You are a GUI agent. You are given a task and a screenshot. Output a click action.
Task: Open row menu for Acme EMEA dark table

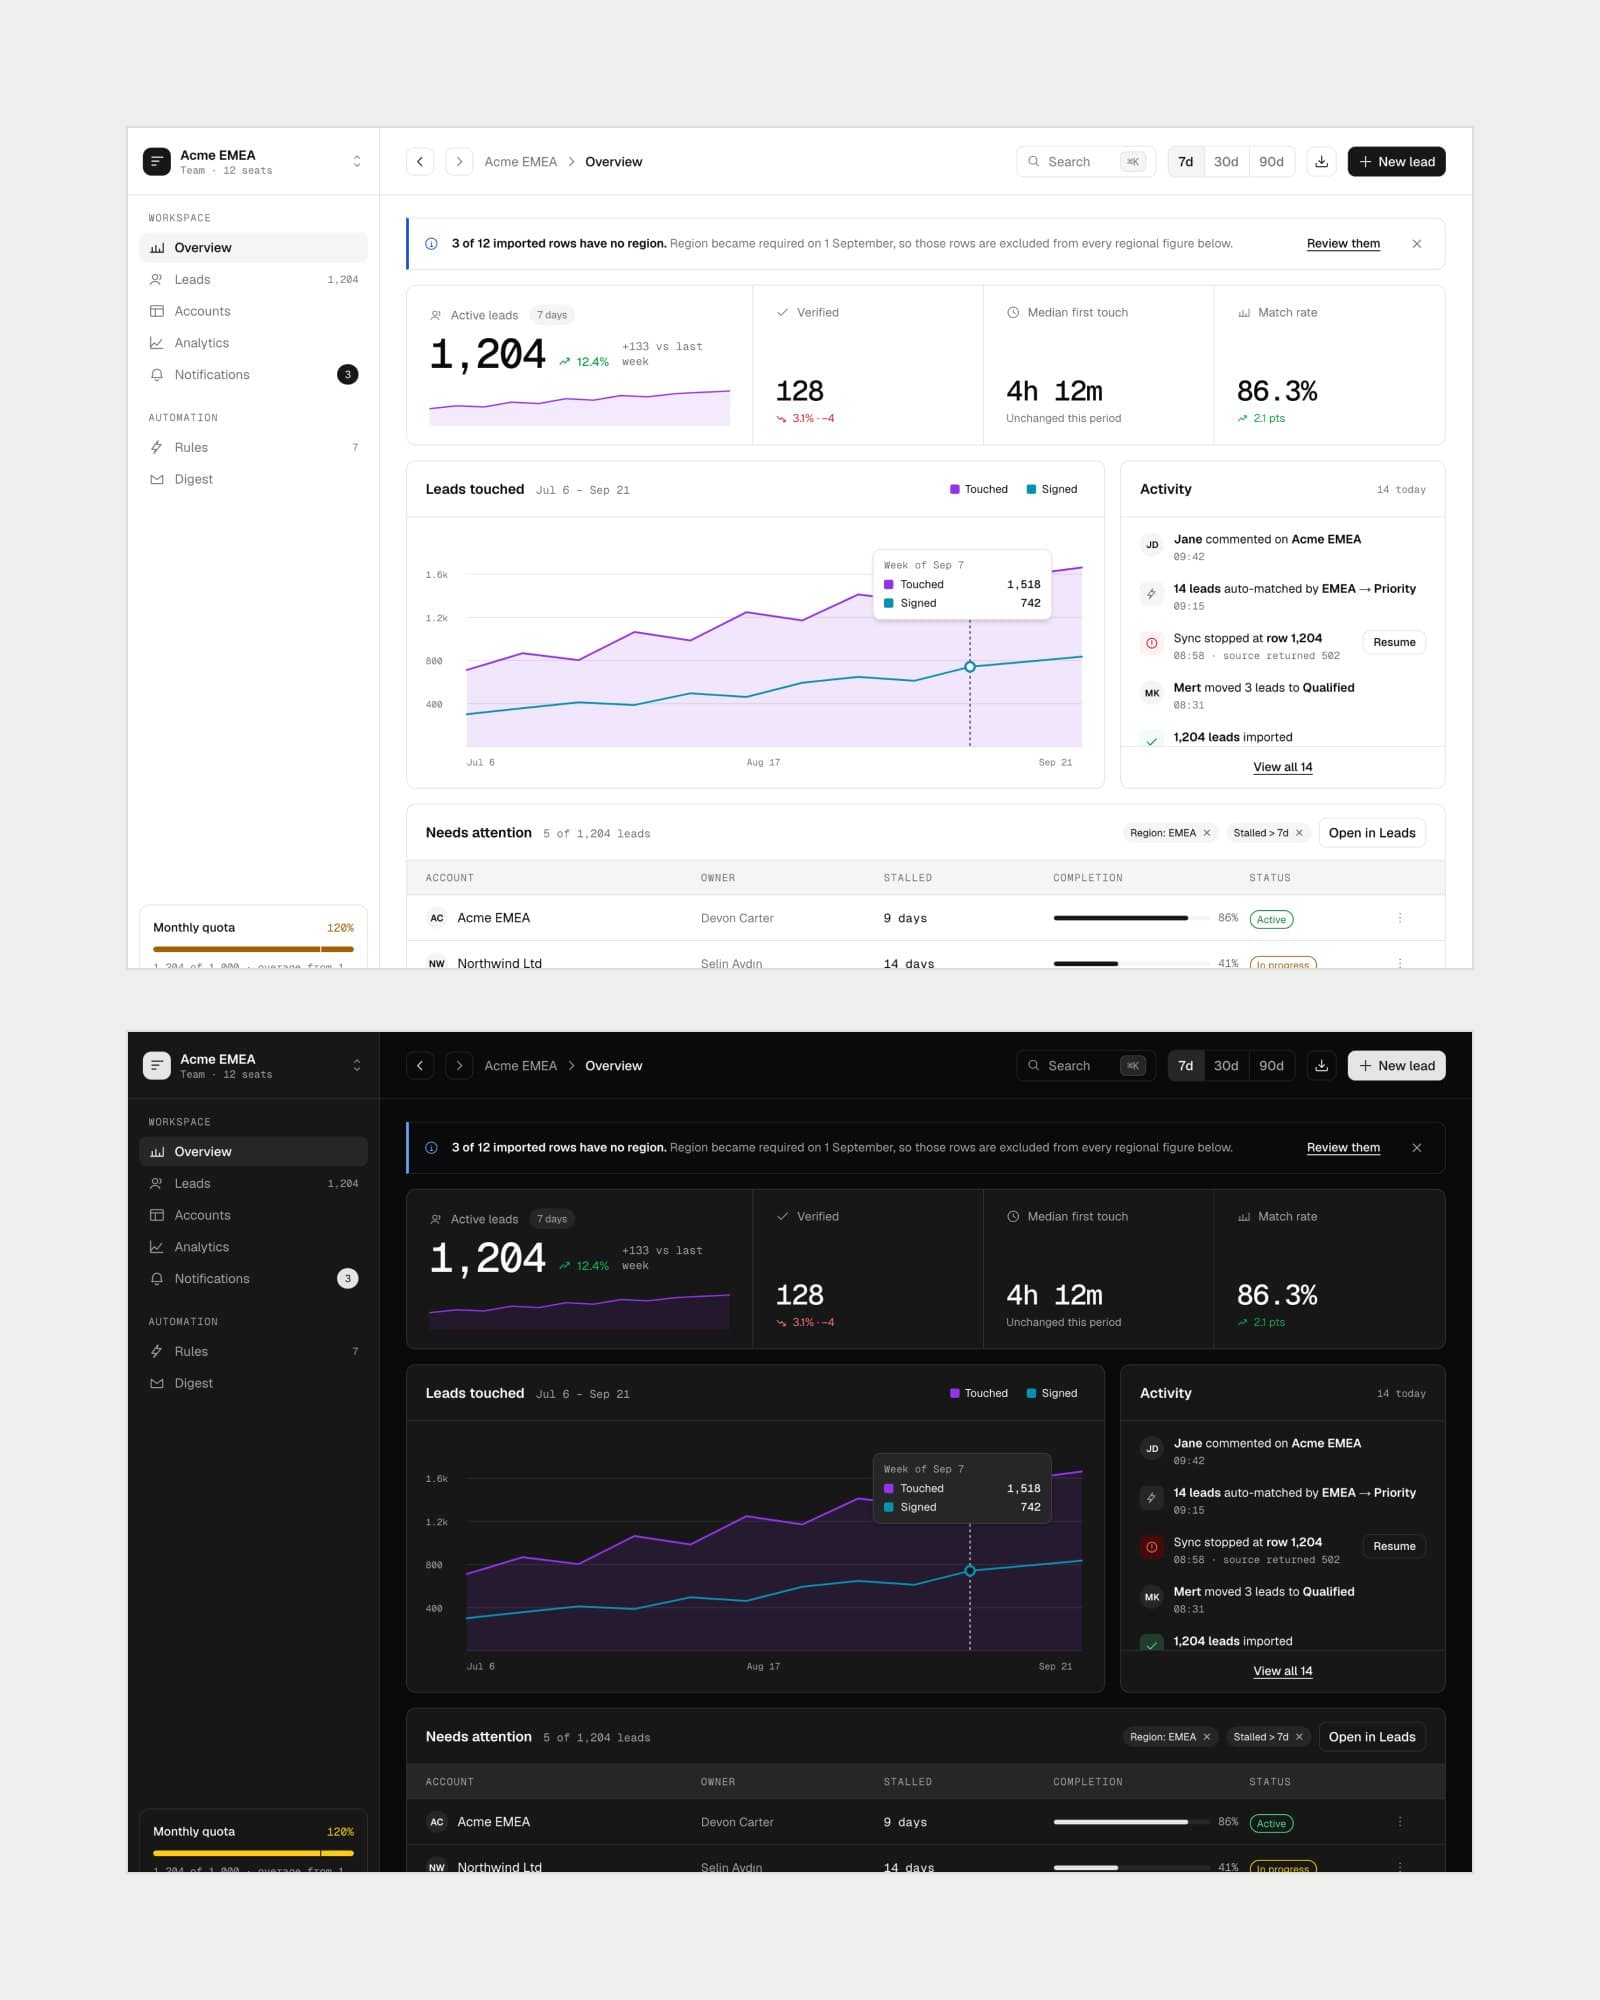tap(1400, 1822)
